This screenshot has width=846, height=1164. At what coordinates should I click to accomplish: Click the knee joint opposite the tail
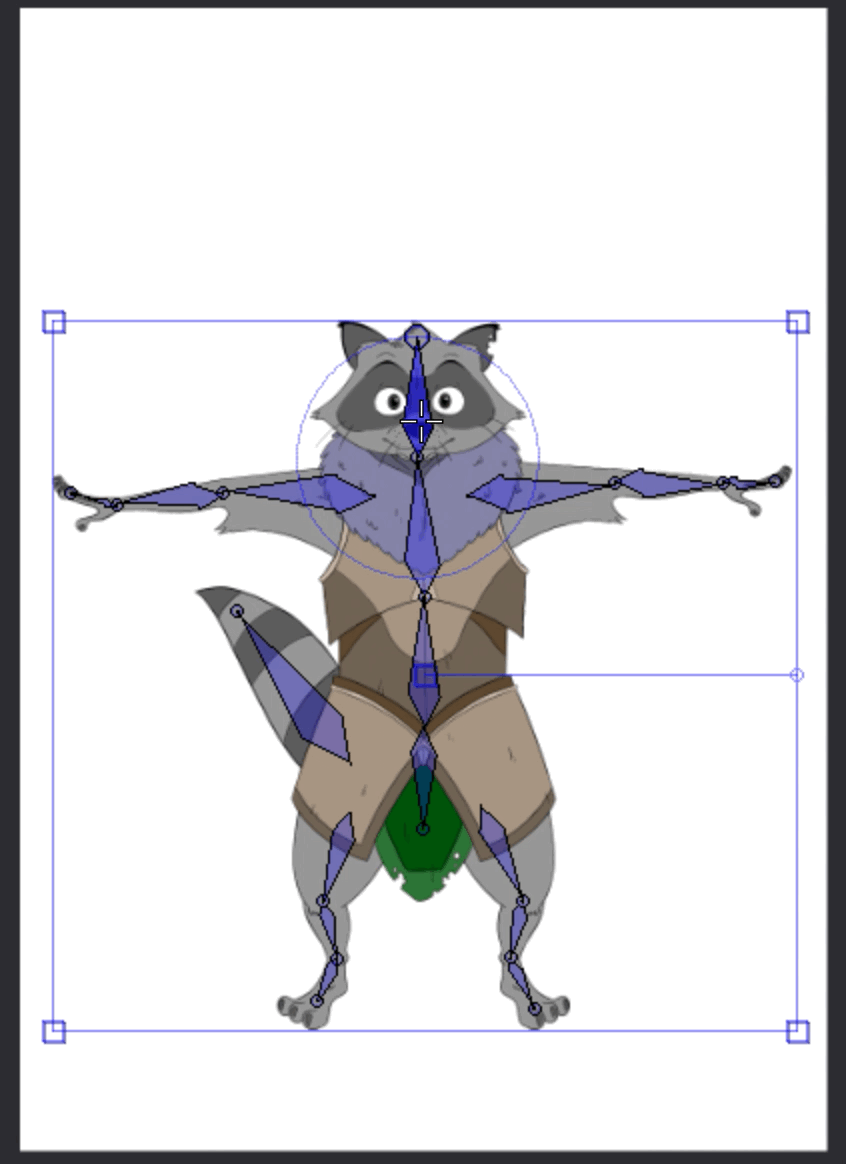pos(522,901)
